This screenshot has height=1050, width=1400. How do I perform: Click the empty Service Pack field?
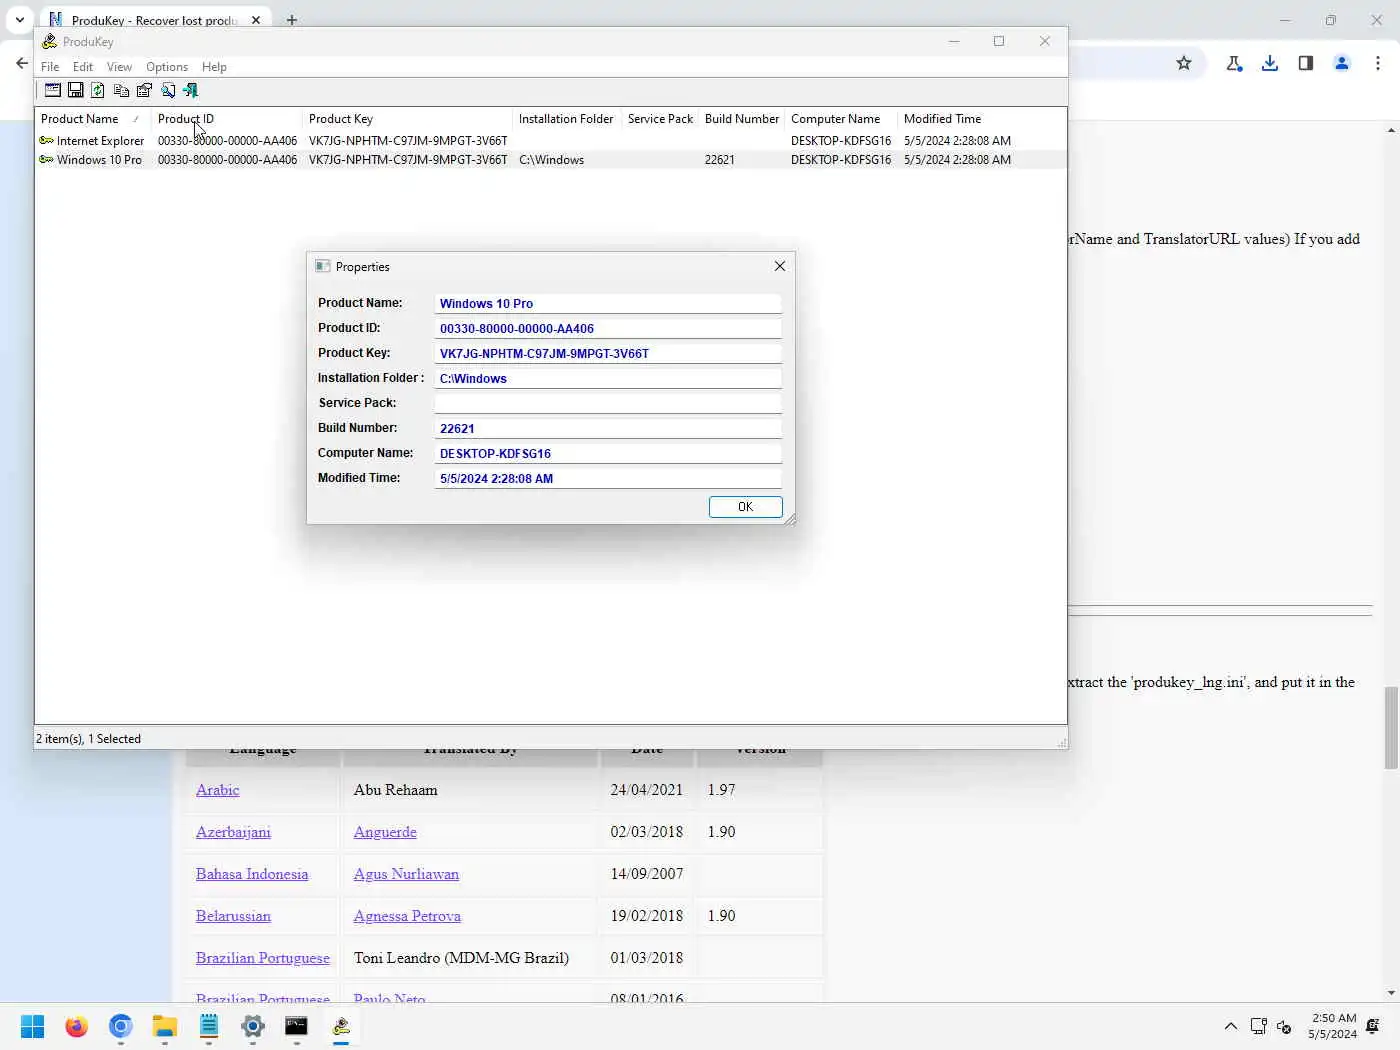608,403
